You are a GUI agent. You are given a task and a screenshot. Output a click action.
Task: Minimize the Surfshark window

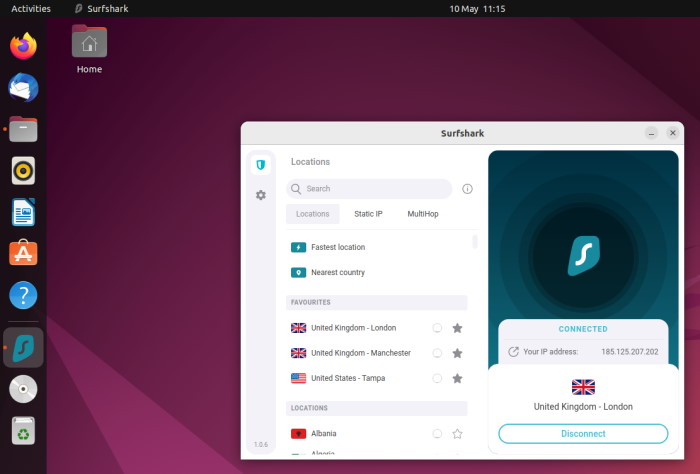(x=651, y=133)
